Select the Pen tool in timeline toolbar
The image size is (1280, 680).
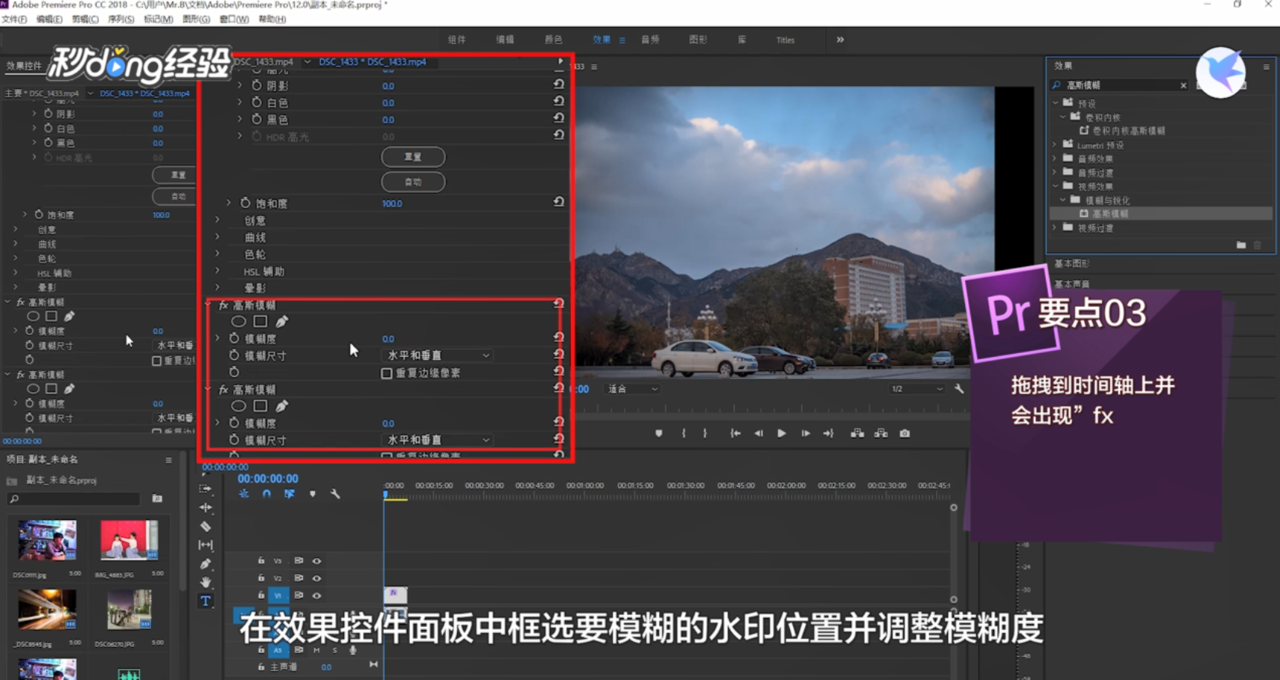pyautogui.click(x=206, y=564)
